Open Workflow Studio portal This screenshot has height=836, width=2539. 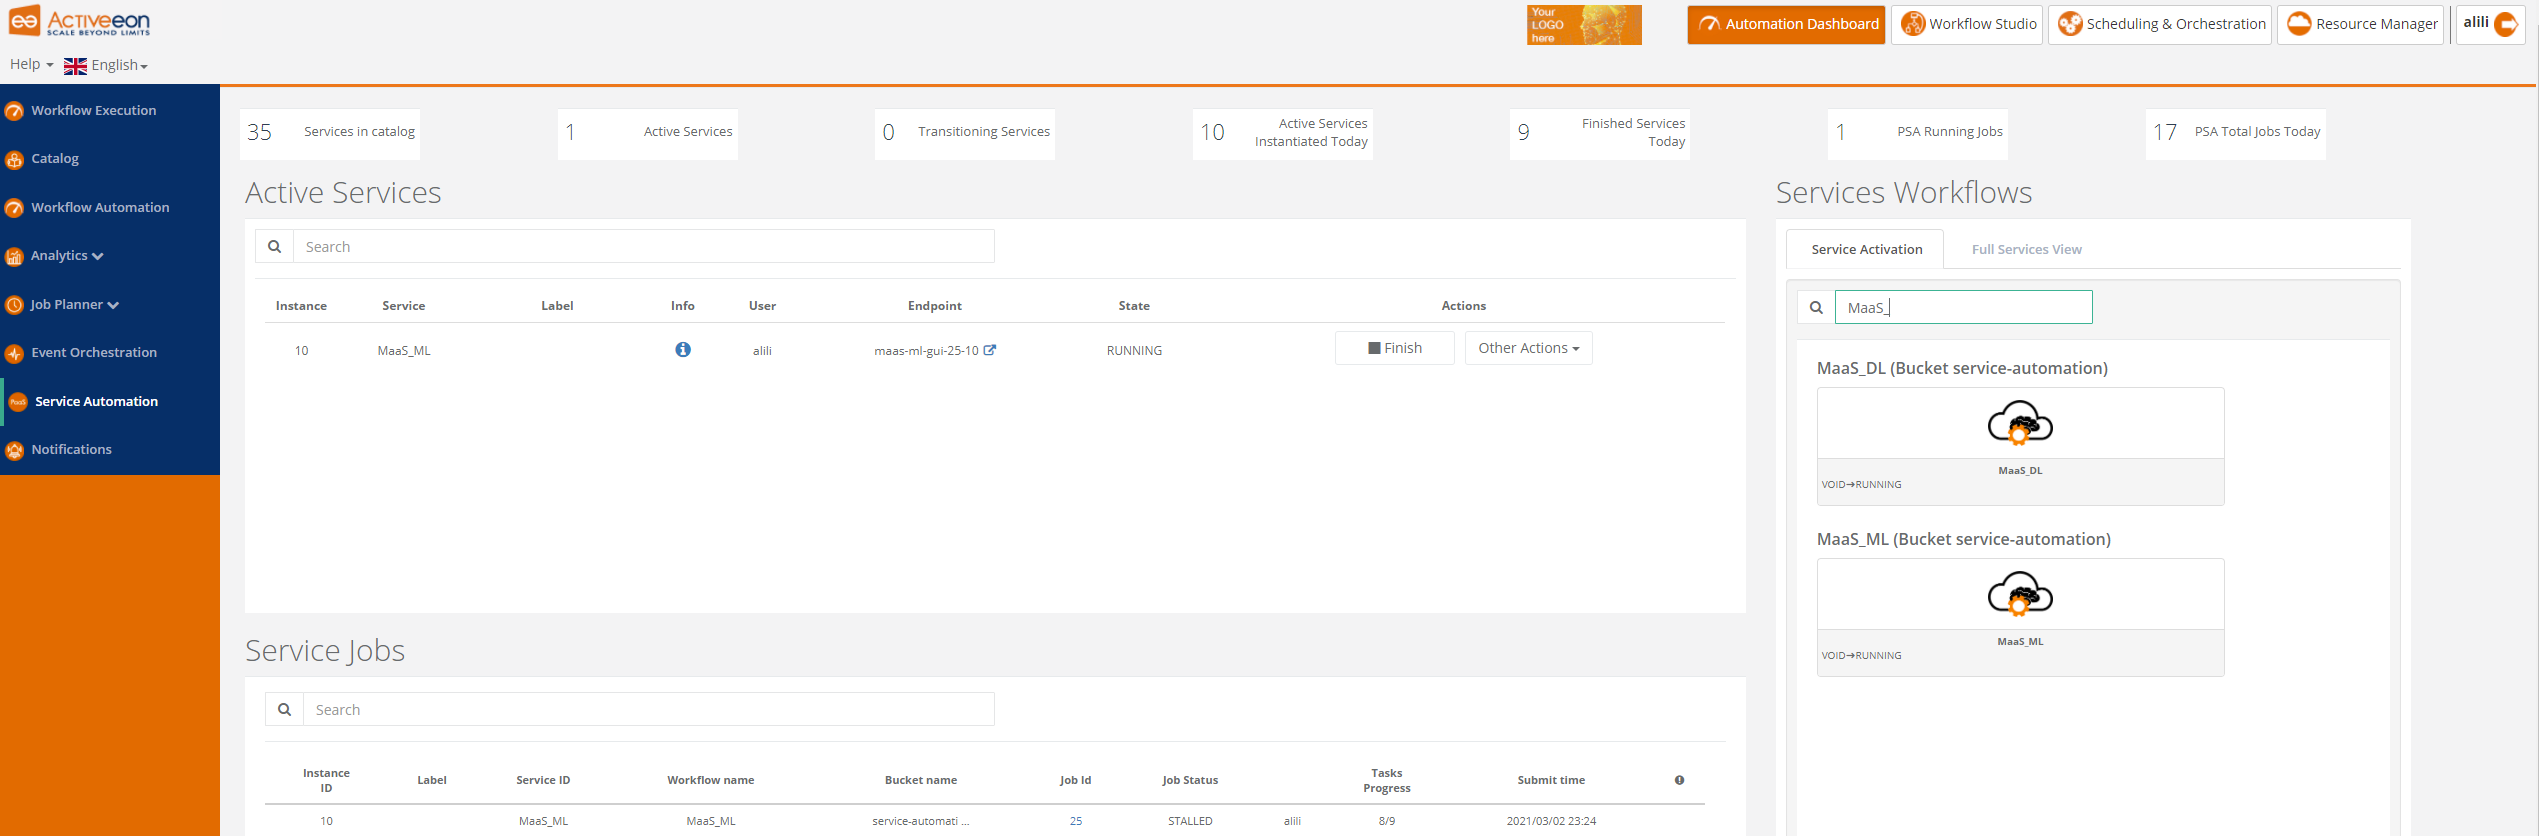tap(1966, 24)
